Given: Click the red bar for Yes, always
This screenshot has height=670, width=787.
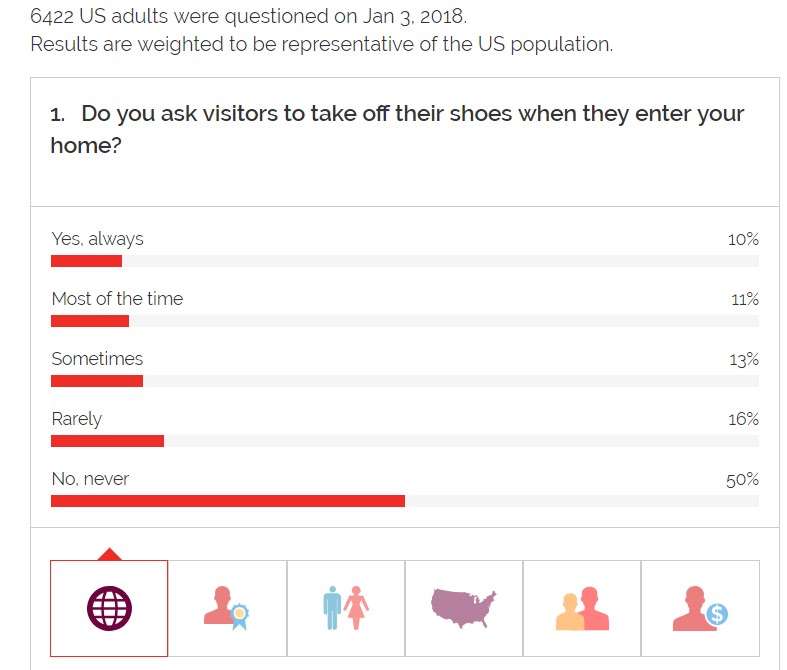Looking at the screenshot, I should coord(87,261).
